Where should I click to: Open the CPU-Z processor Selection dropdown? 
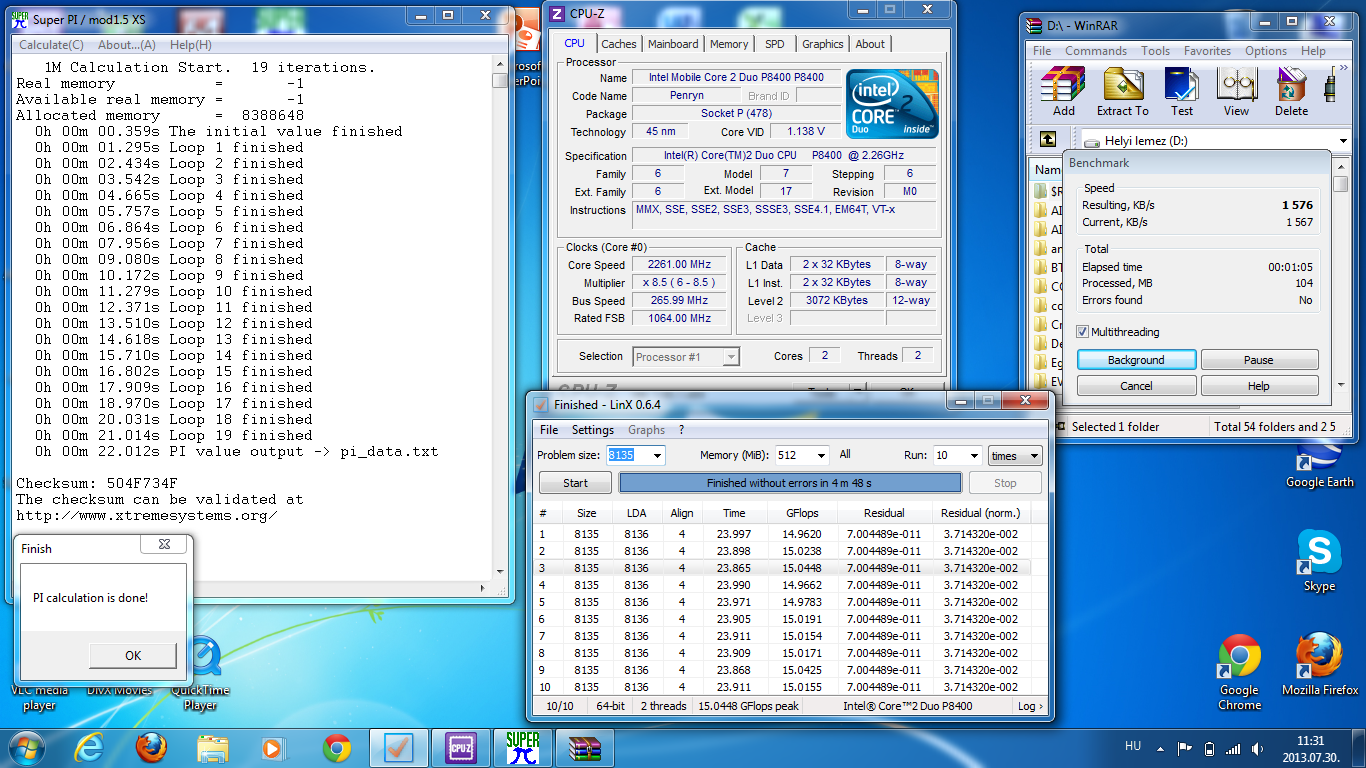coord(686,356)
